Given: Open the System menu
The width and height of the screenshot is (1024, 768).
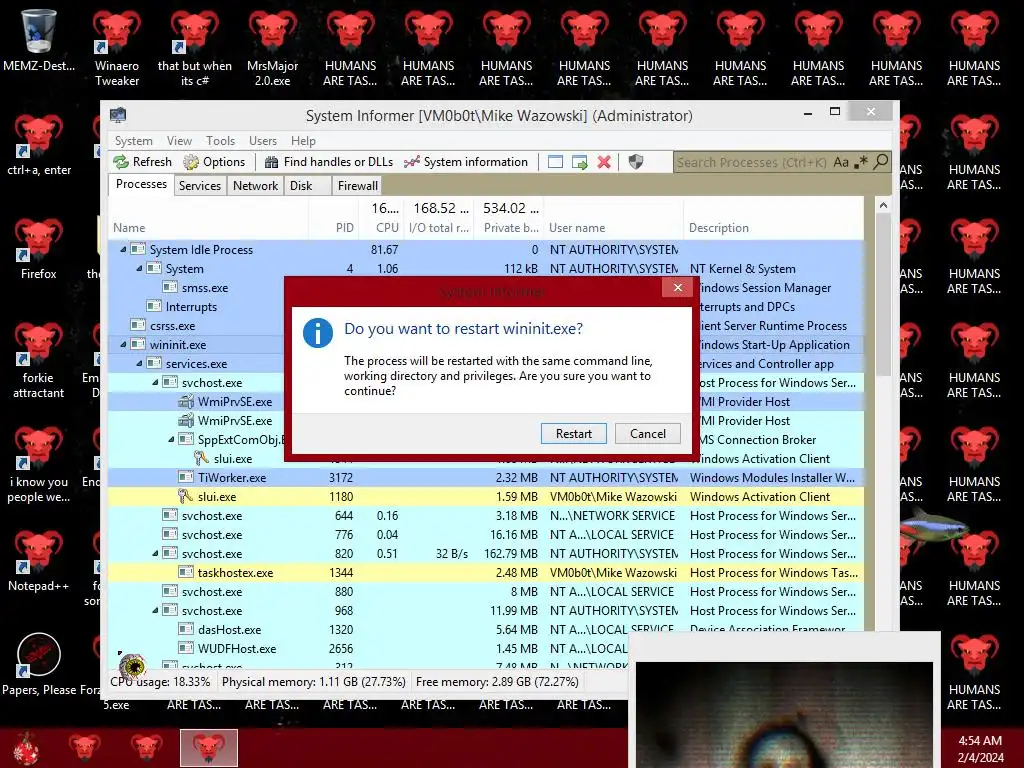Looking at the screenshot, I should (134, 140).
